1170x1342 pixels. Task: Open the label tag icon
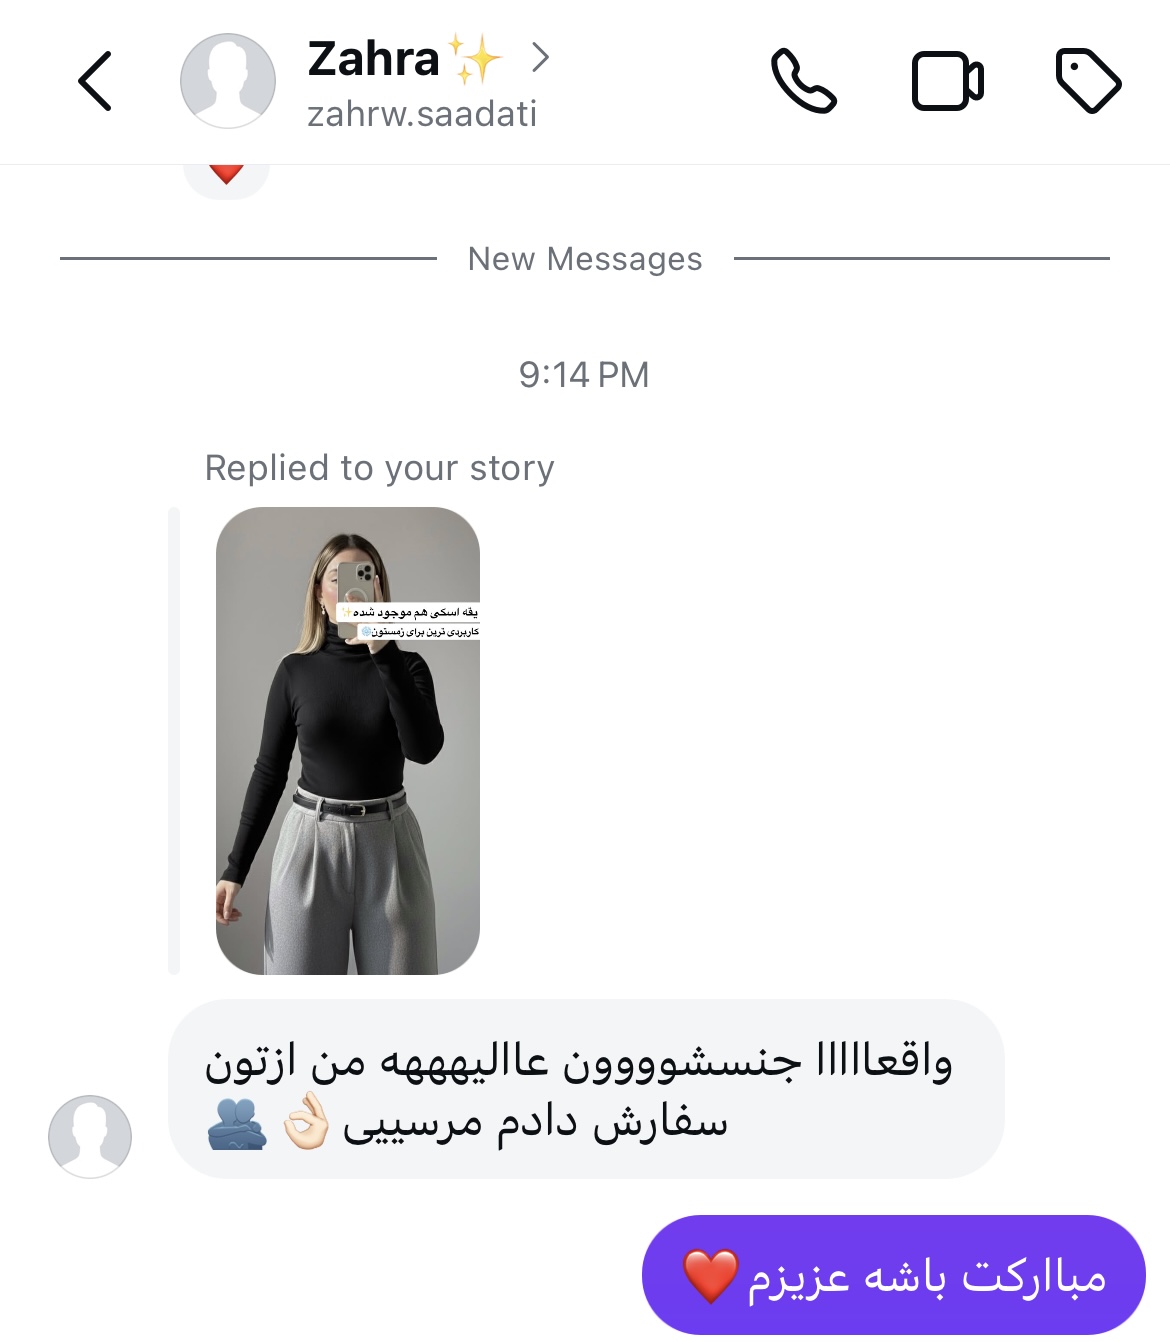click(1088, 80)
